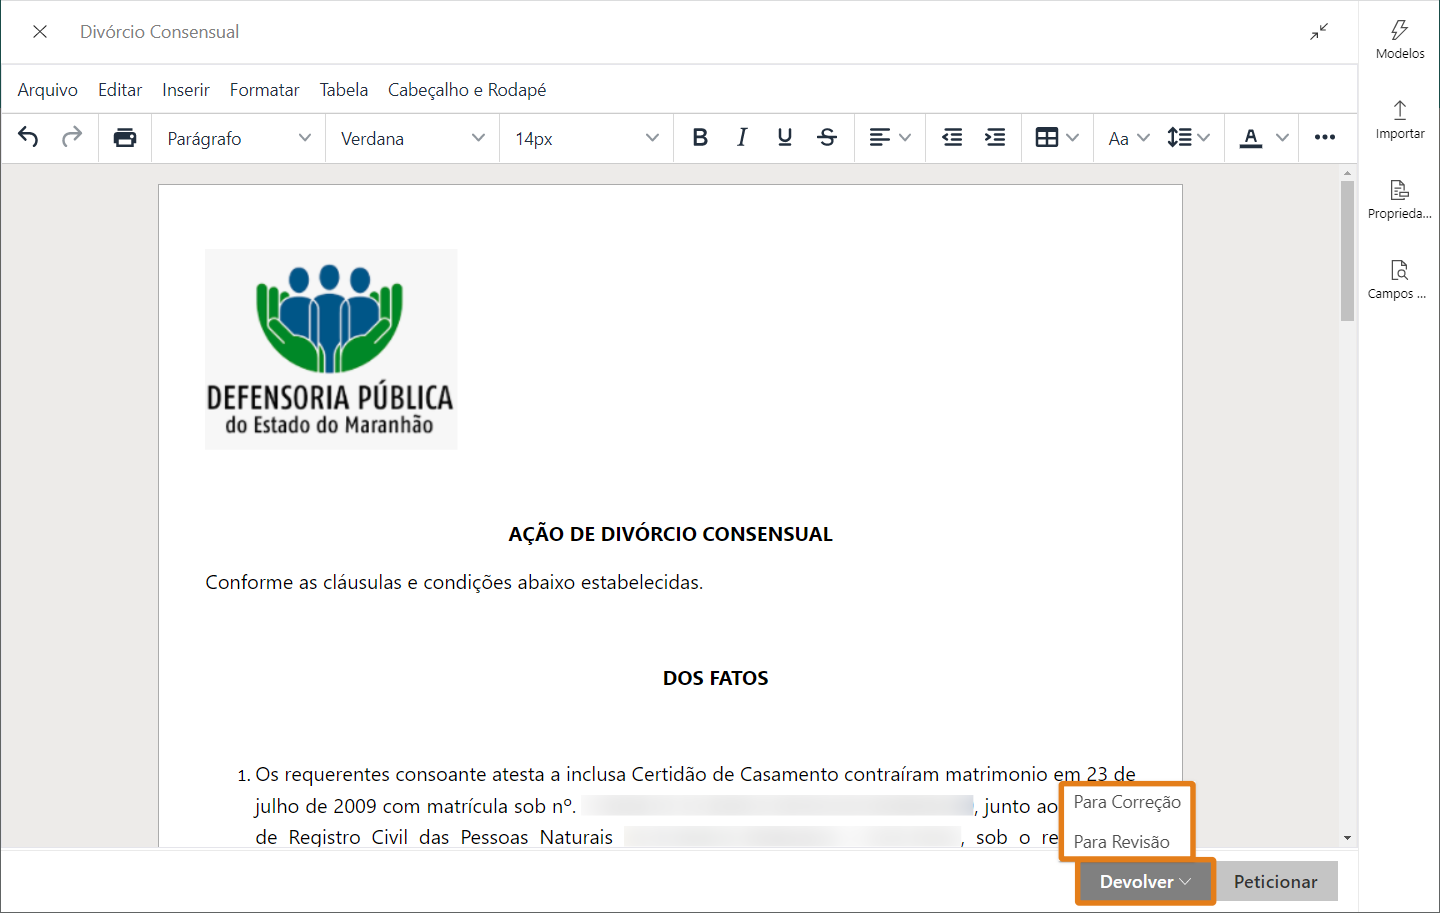Undo the last edit
1440x913 pixels.
coord(28,138)
